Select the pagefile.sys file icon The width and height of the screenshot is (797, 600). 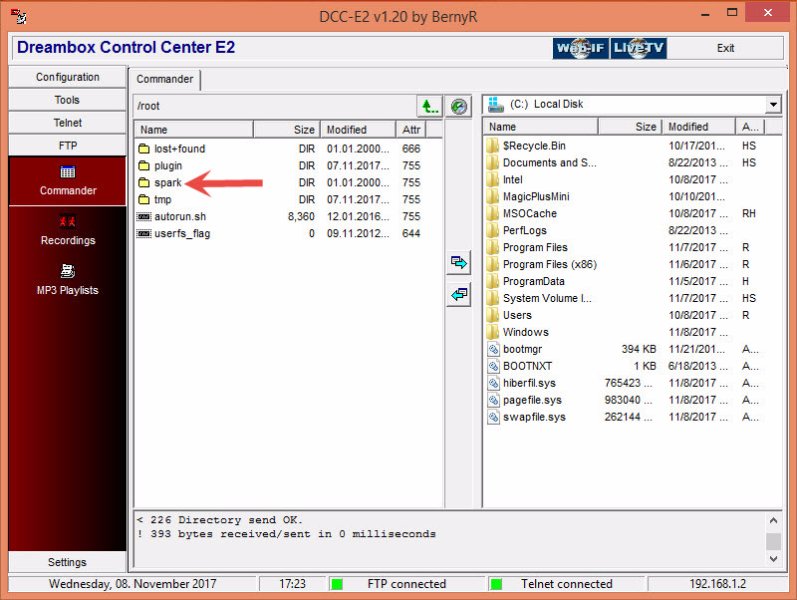tap(493, 400)
